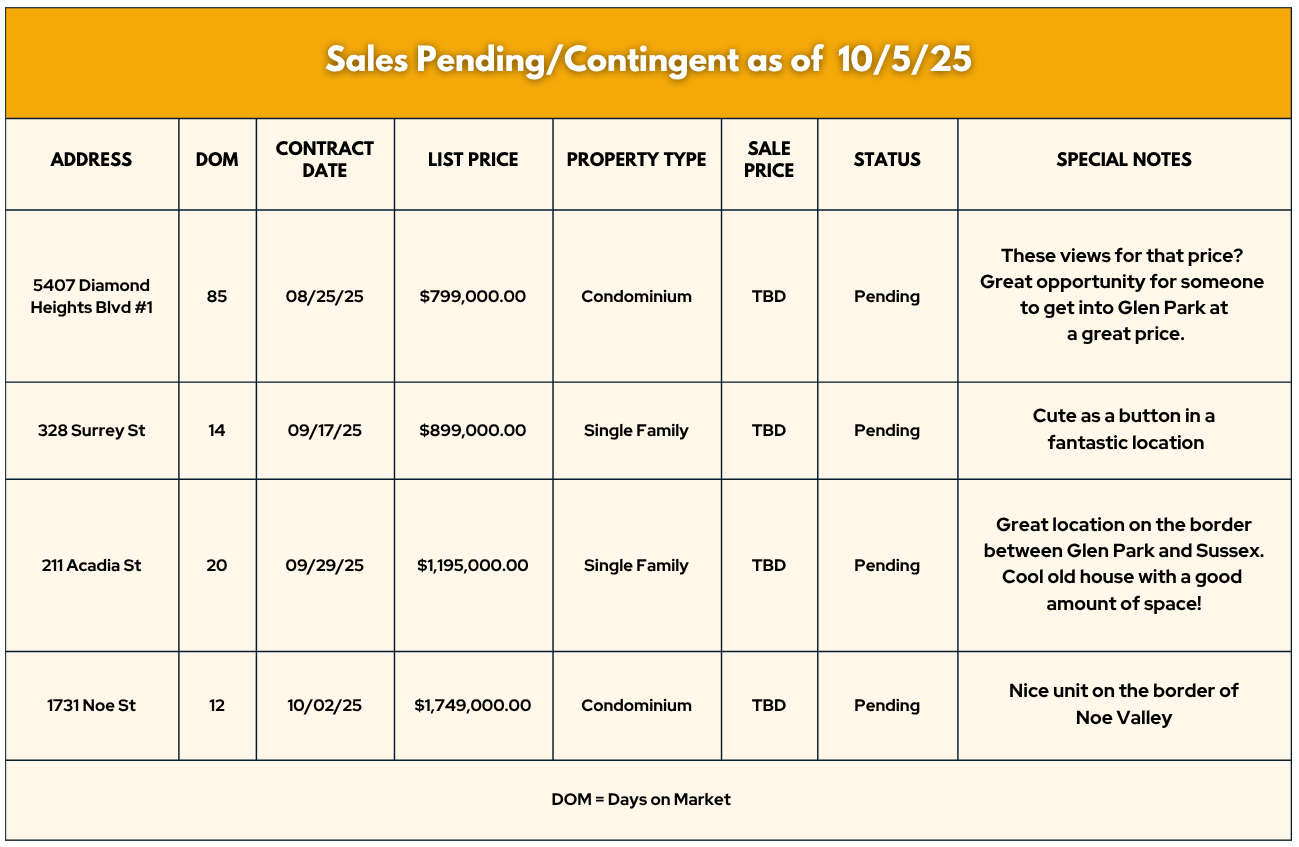The image size is (1299, 847).
Task: Select the DOM value 85 cell
Action: [217, 296]
